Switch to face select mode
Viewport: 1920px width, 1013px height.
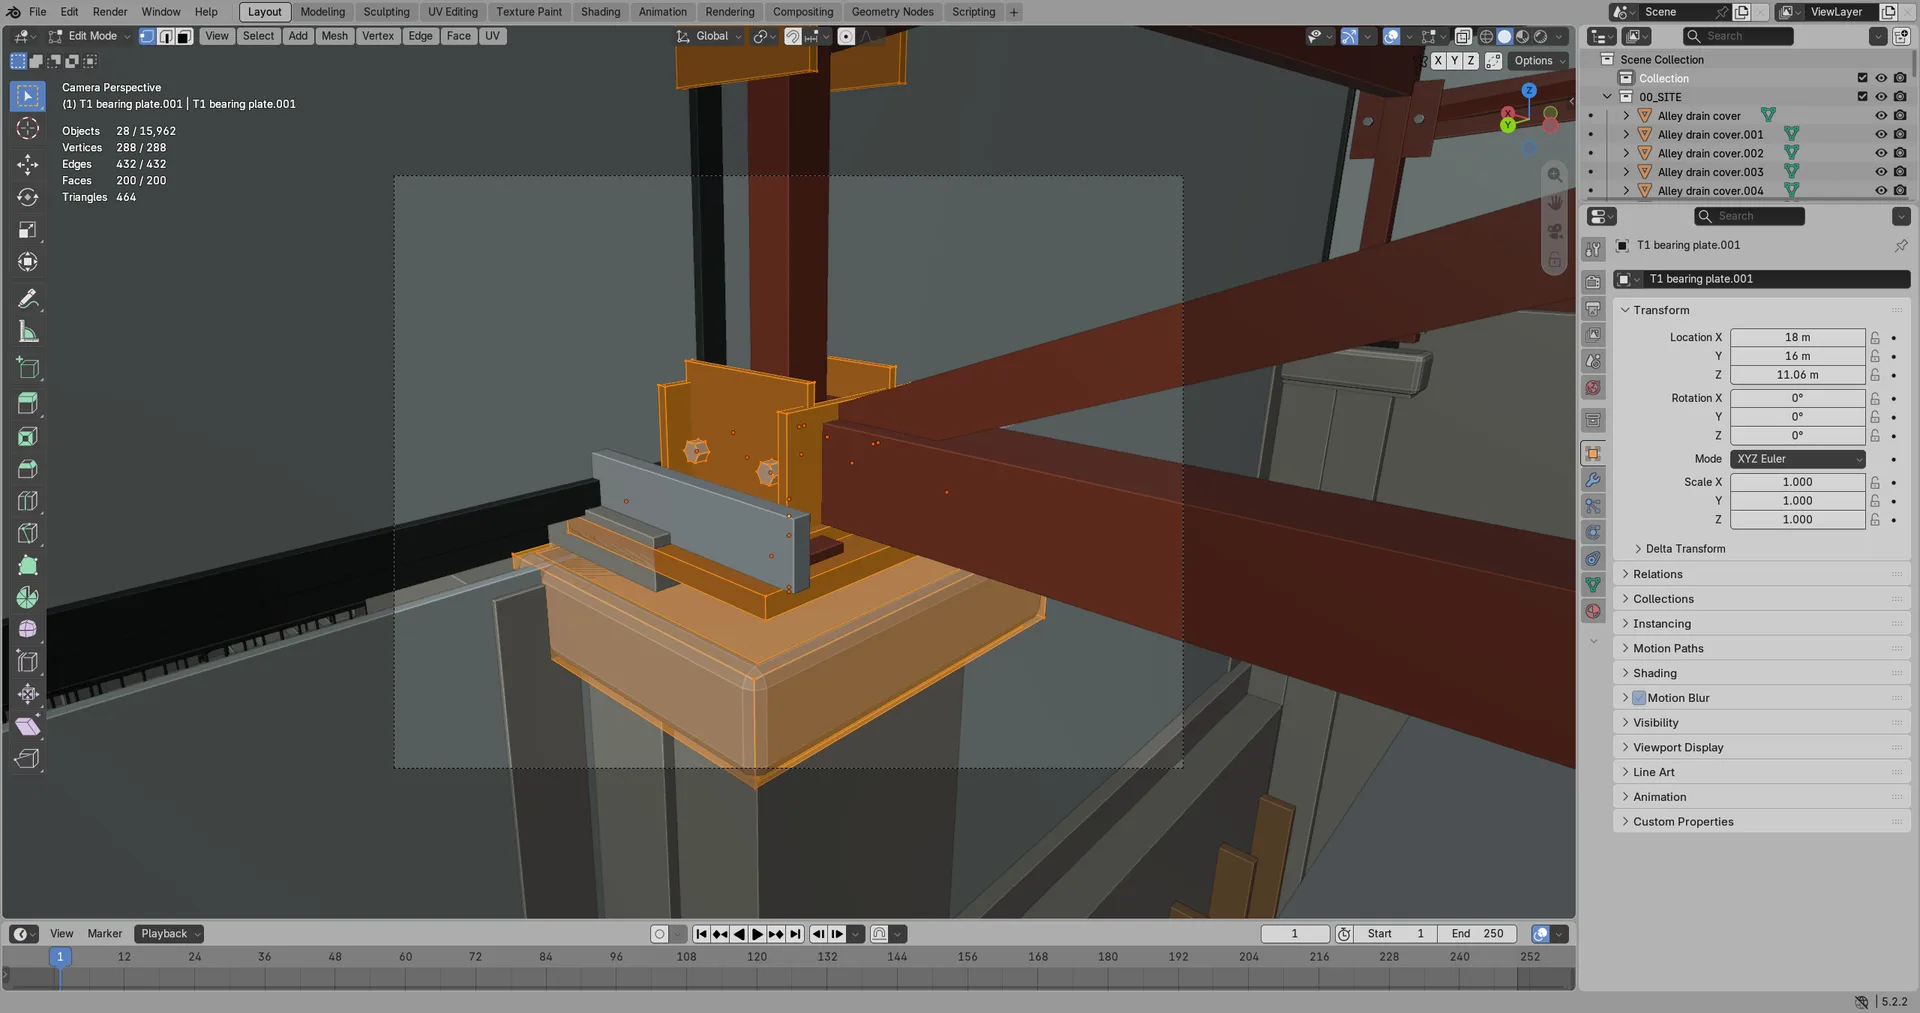pos(185,36)
